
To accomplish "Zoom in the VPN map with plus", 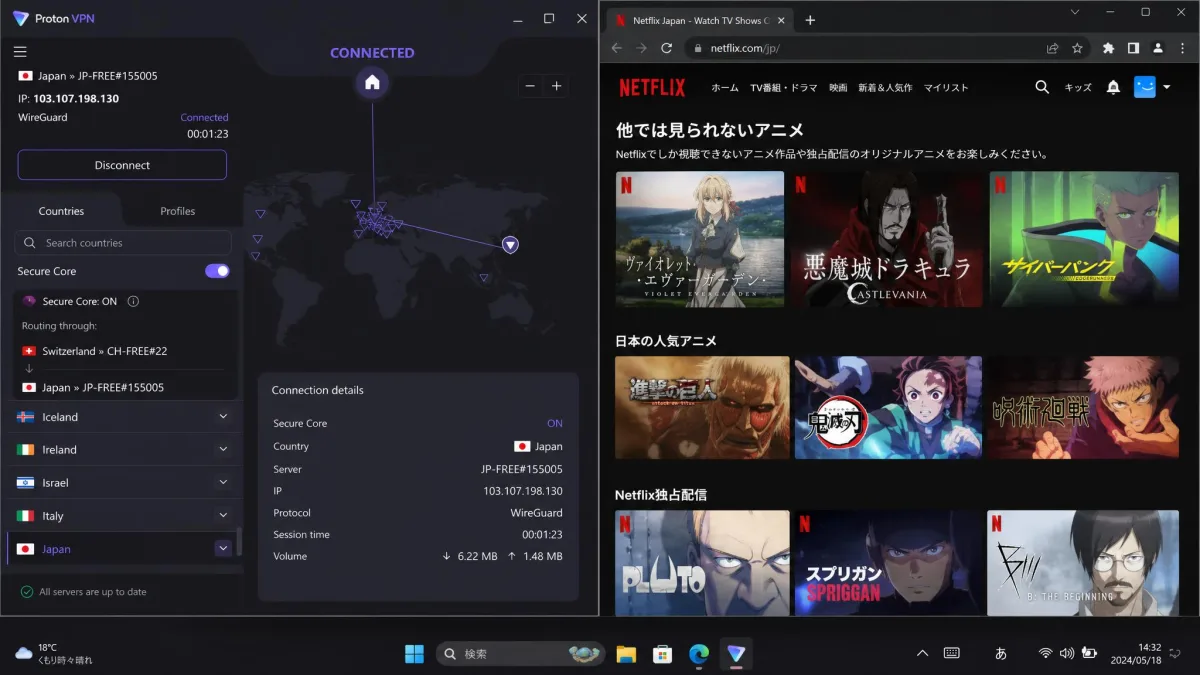I will point(557,86).
